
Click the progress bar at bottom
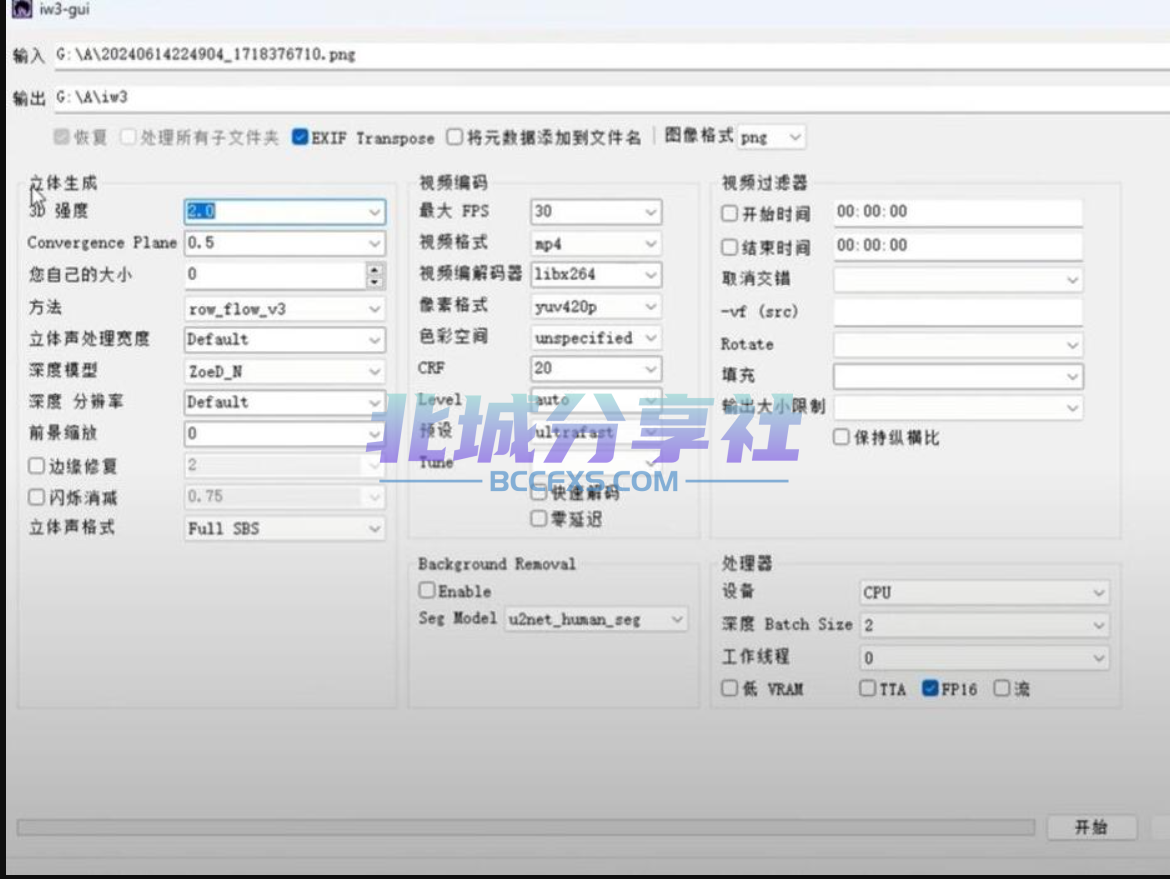(526, 827)
